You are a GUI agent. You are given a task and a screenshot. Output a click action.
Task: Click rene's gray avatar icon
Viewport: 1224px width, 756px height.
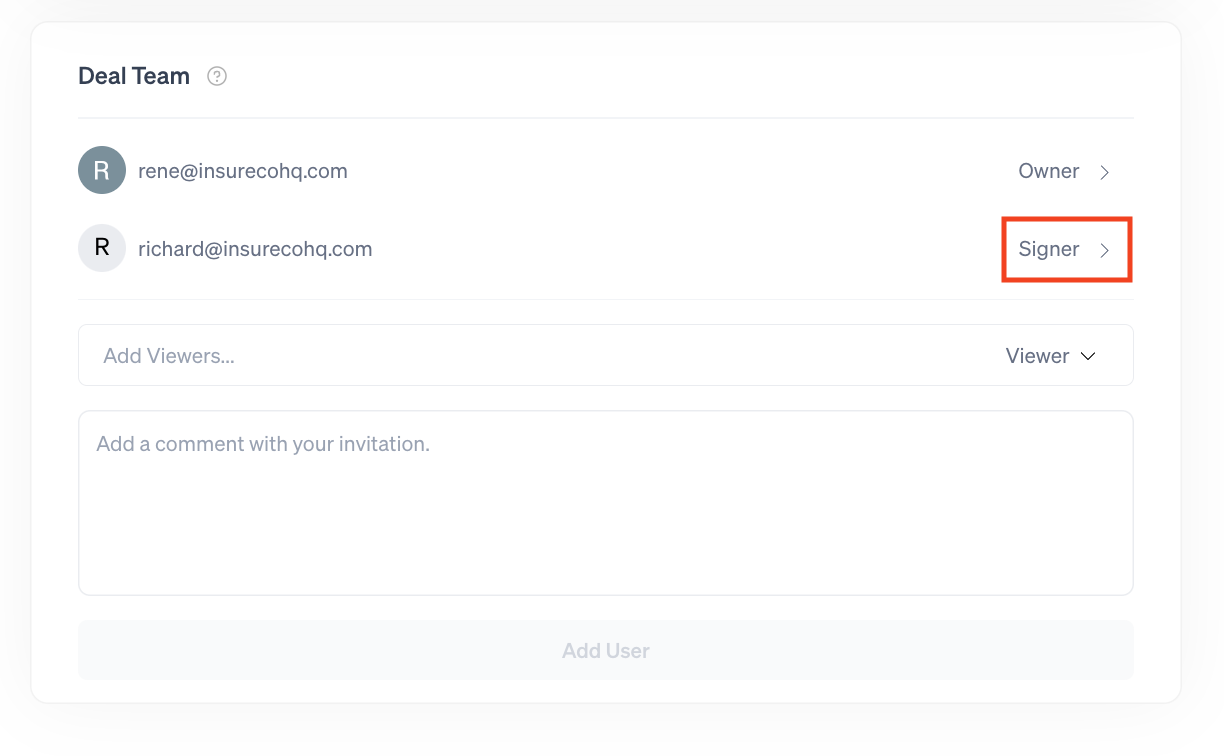pos(102,171)
